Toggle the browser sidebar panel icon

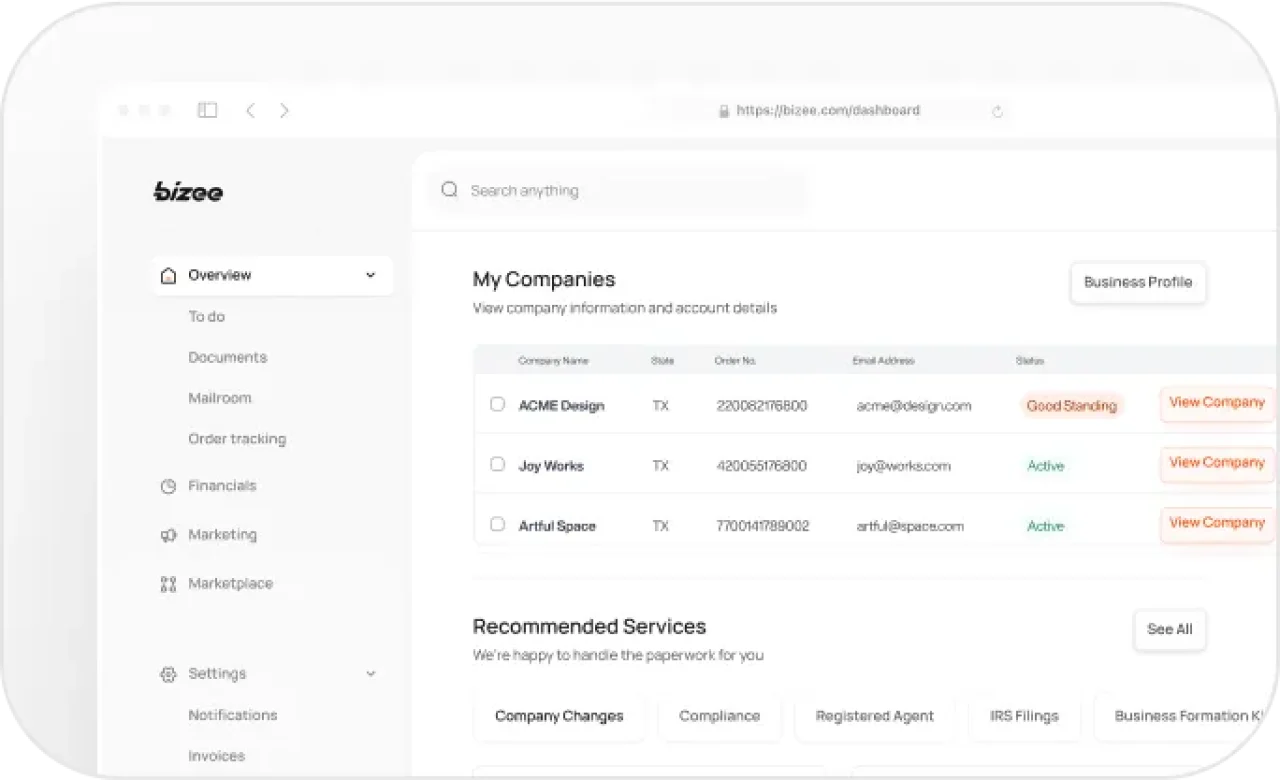[x=207, y=110]
